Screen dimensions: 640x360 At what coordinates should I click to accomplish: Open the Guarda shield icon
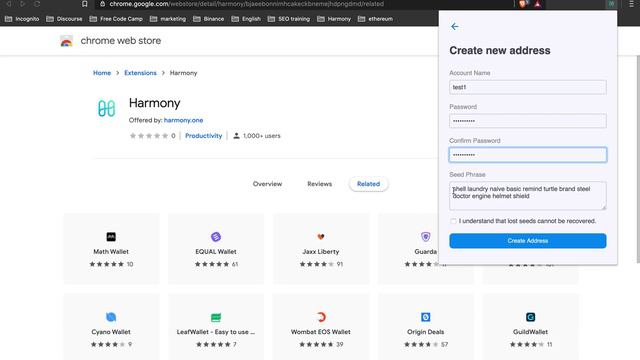point(426,237)
